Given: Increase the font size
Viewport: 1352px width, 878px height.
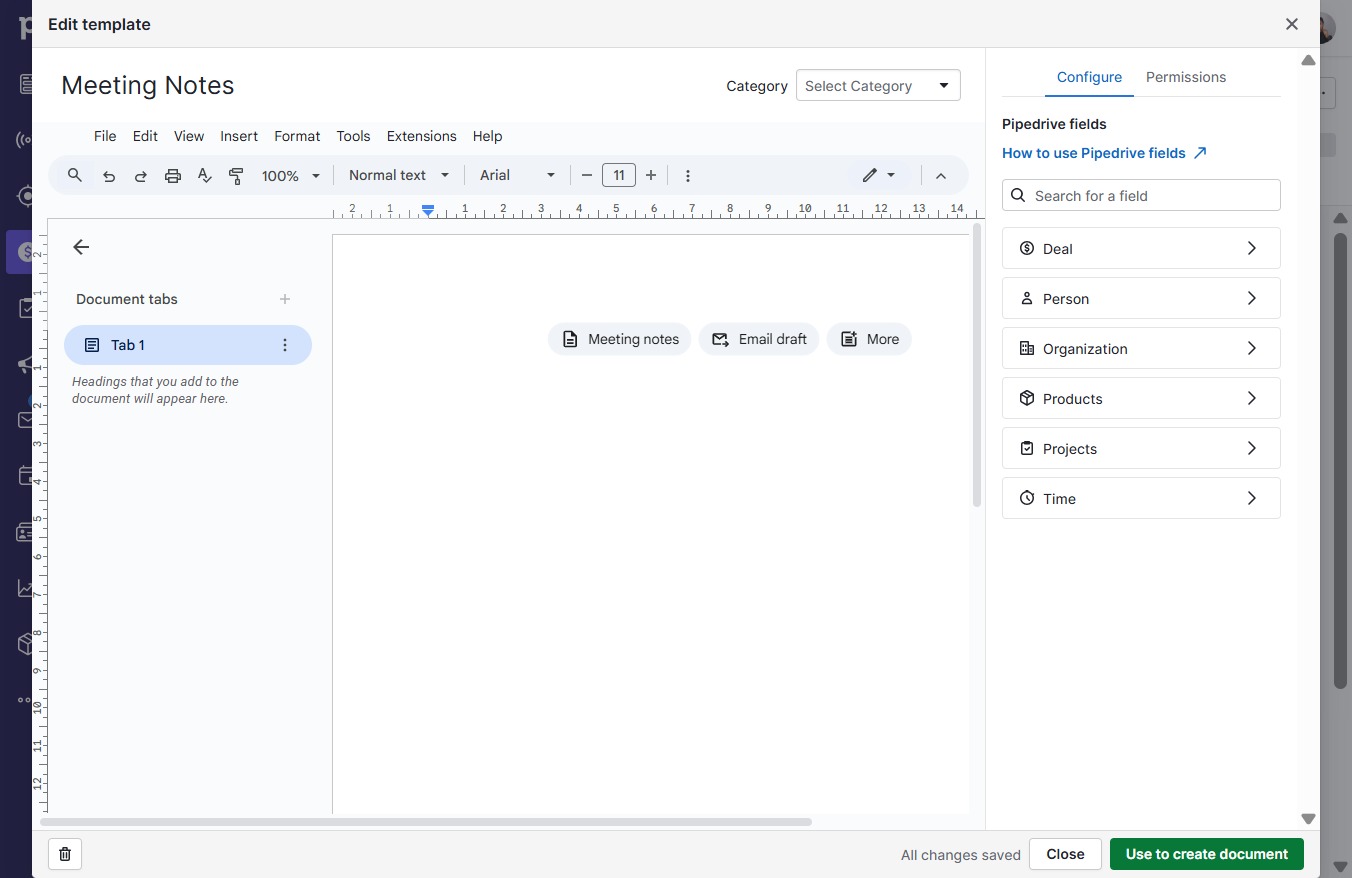Looking at the screenshot, I should [651, 175].
